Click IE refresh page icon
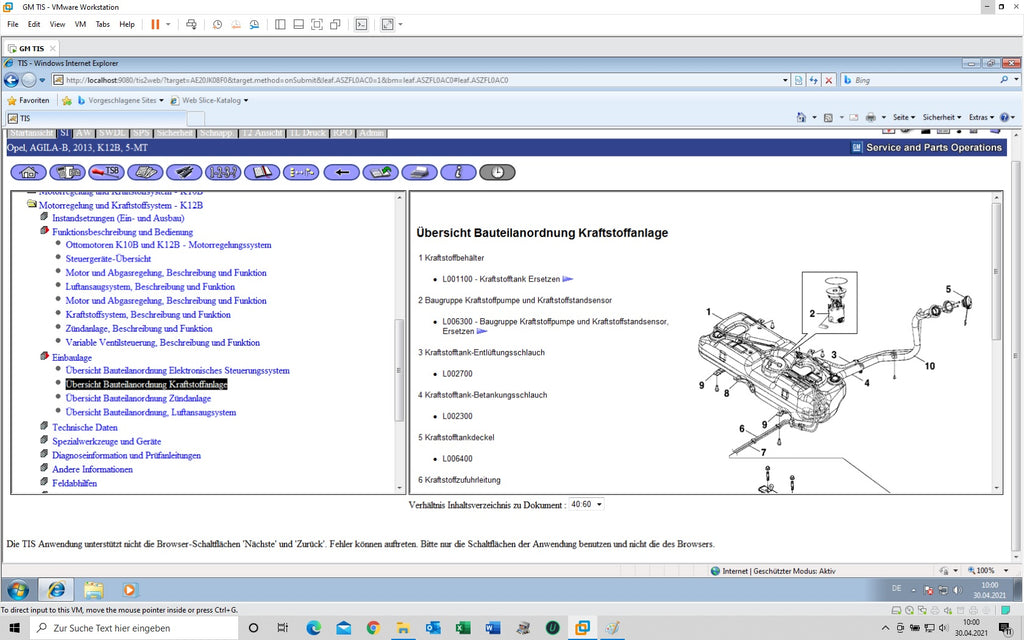This screenshot has height=640, width=1024. coord(813,80)
